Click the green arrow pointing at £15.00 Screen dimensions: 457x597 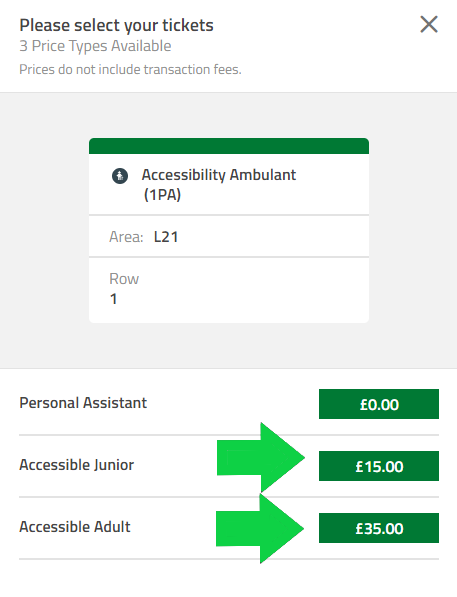pyautogui.click(x=261, y=457)
